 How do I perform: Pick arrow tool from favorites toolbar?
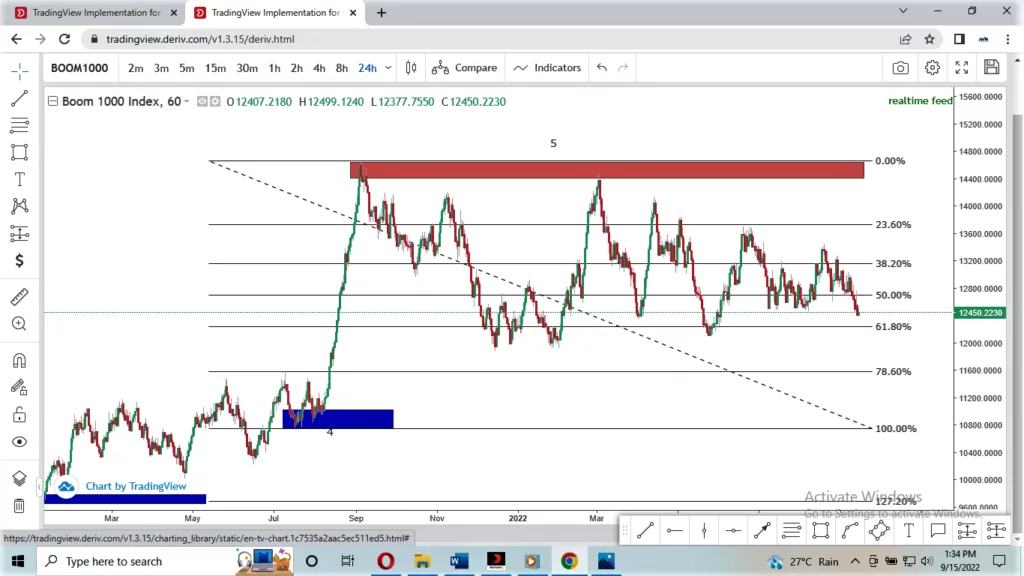click(x=762, y=531)
